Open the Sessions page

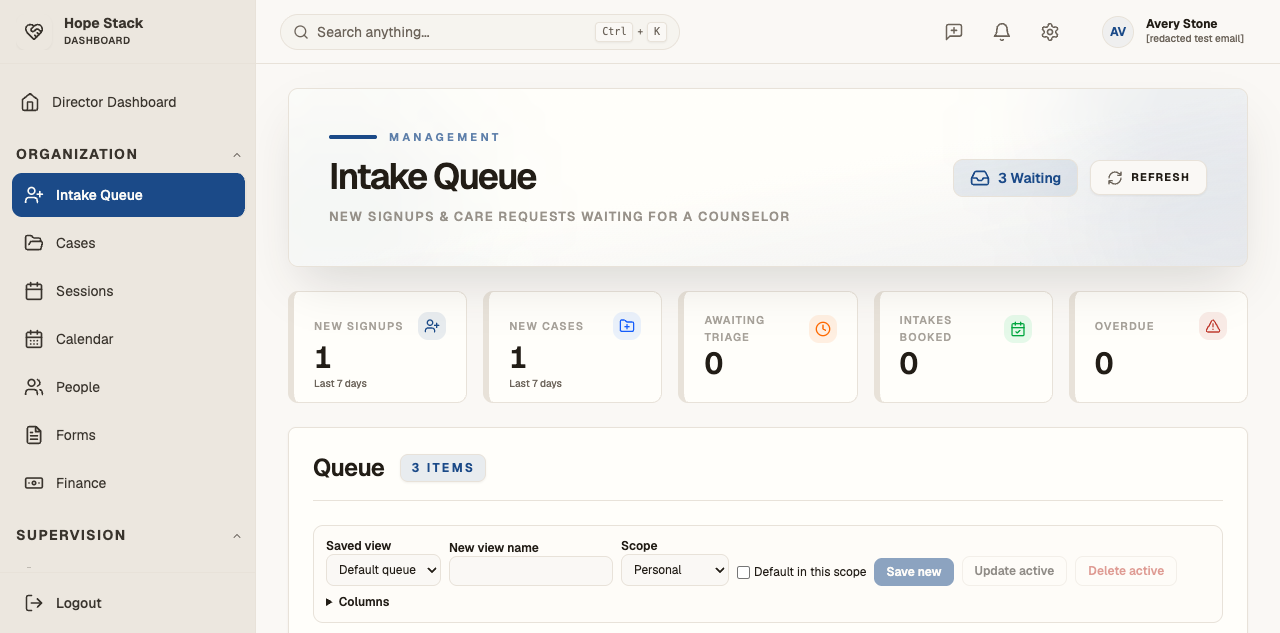tap(128, 291)
